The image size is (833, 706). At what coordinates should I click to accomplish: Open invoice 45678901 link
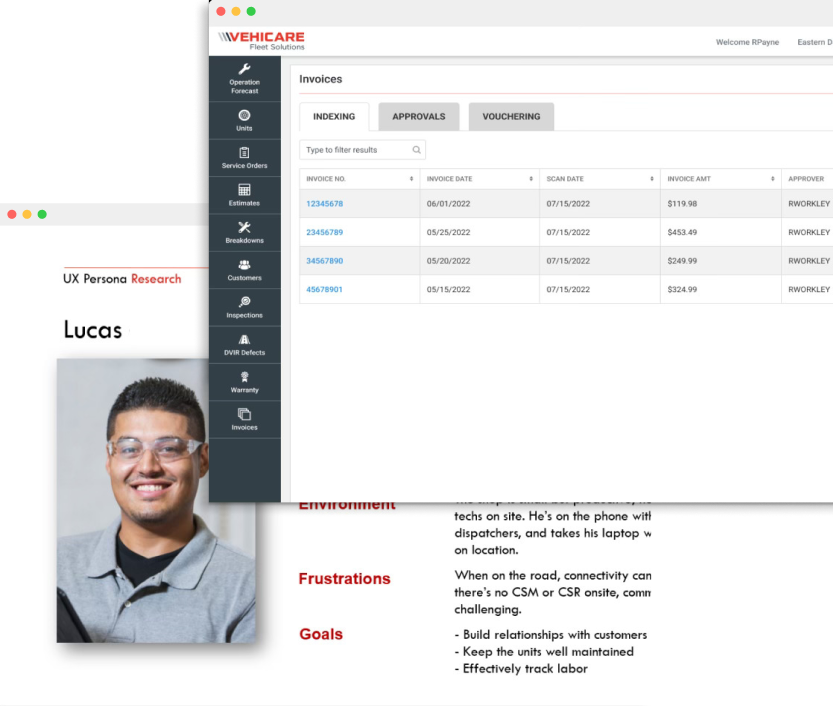(x=324, y=290)
